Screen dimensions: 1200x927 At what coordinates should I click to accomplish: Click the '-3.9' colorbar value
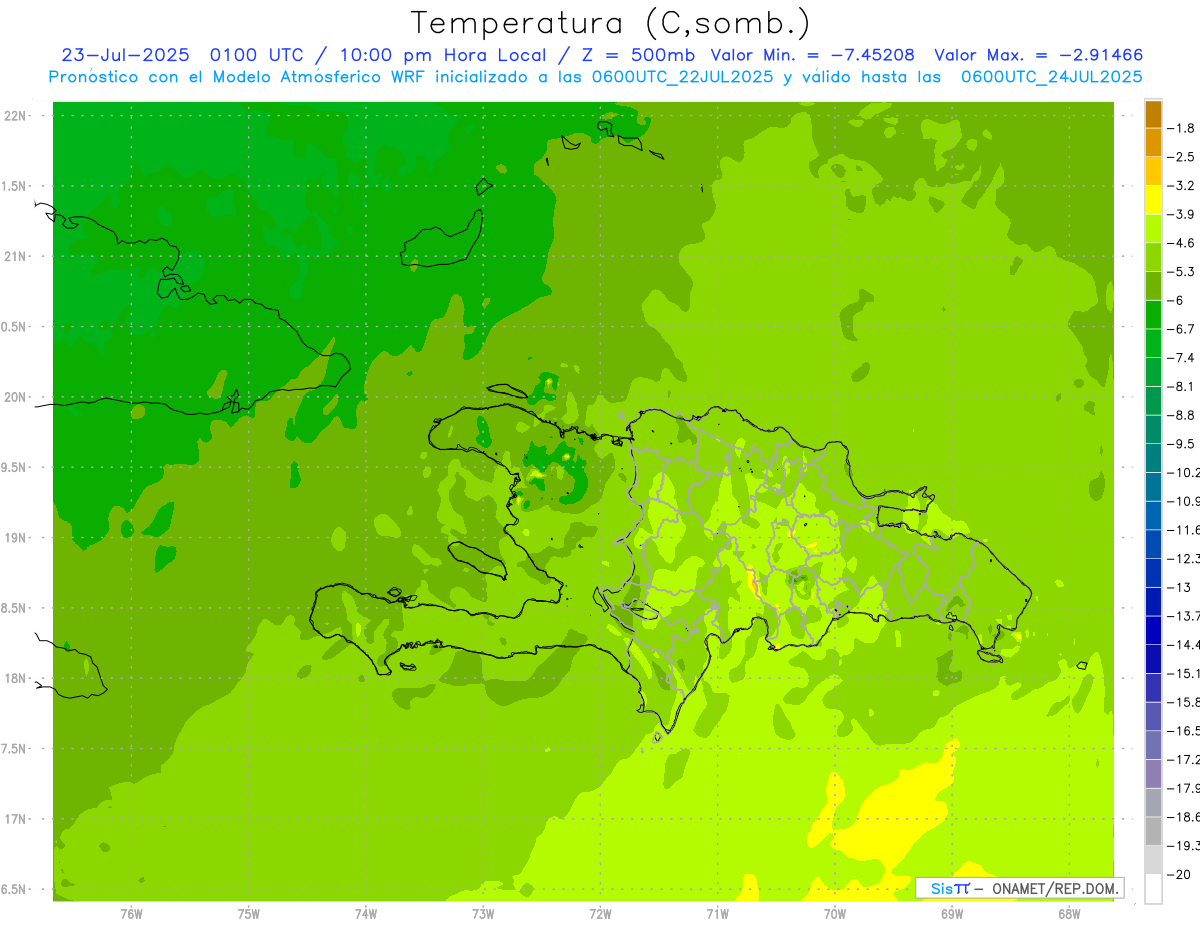tap(1182, 214)
